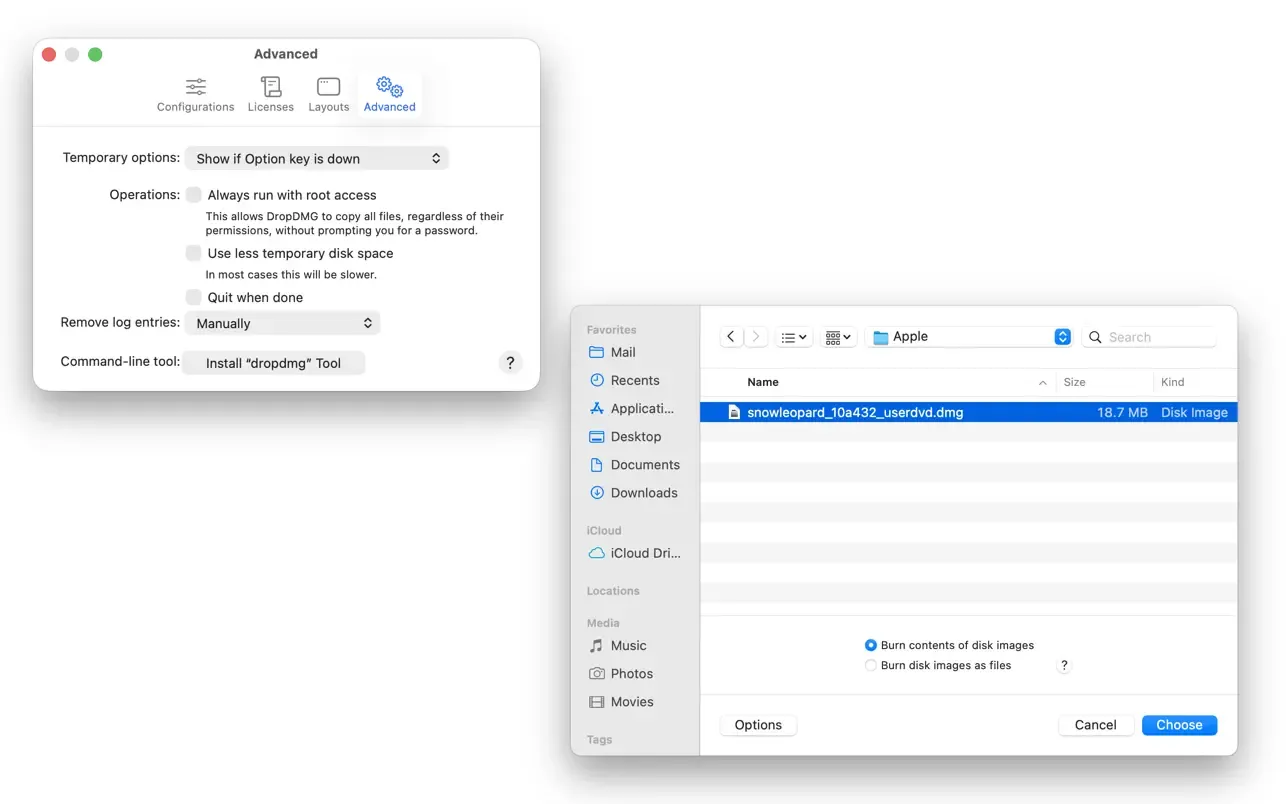Go back in file browser
Viewport: 1286px width, 804px height.
731,337
